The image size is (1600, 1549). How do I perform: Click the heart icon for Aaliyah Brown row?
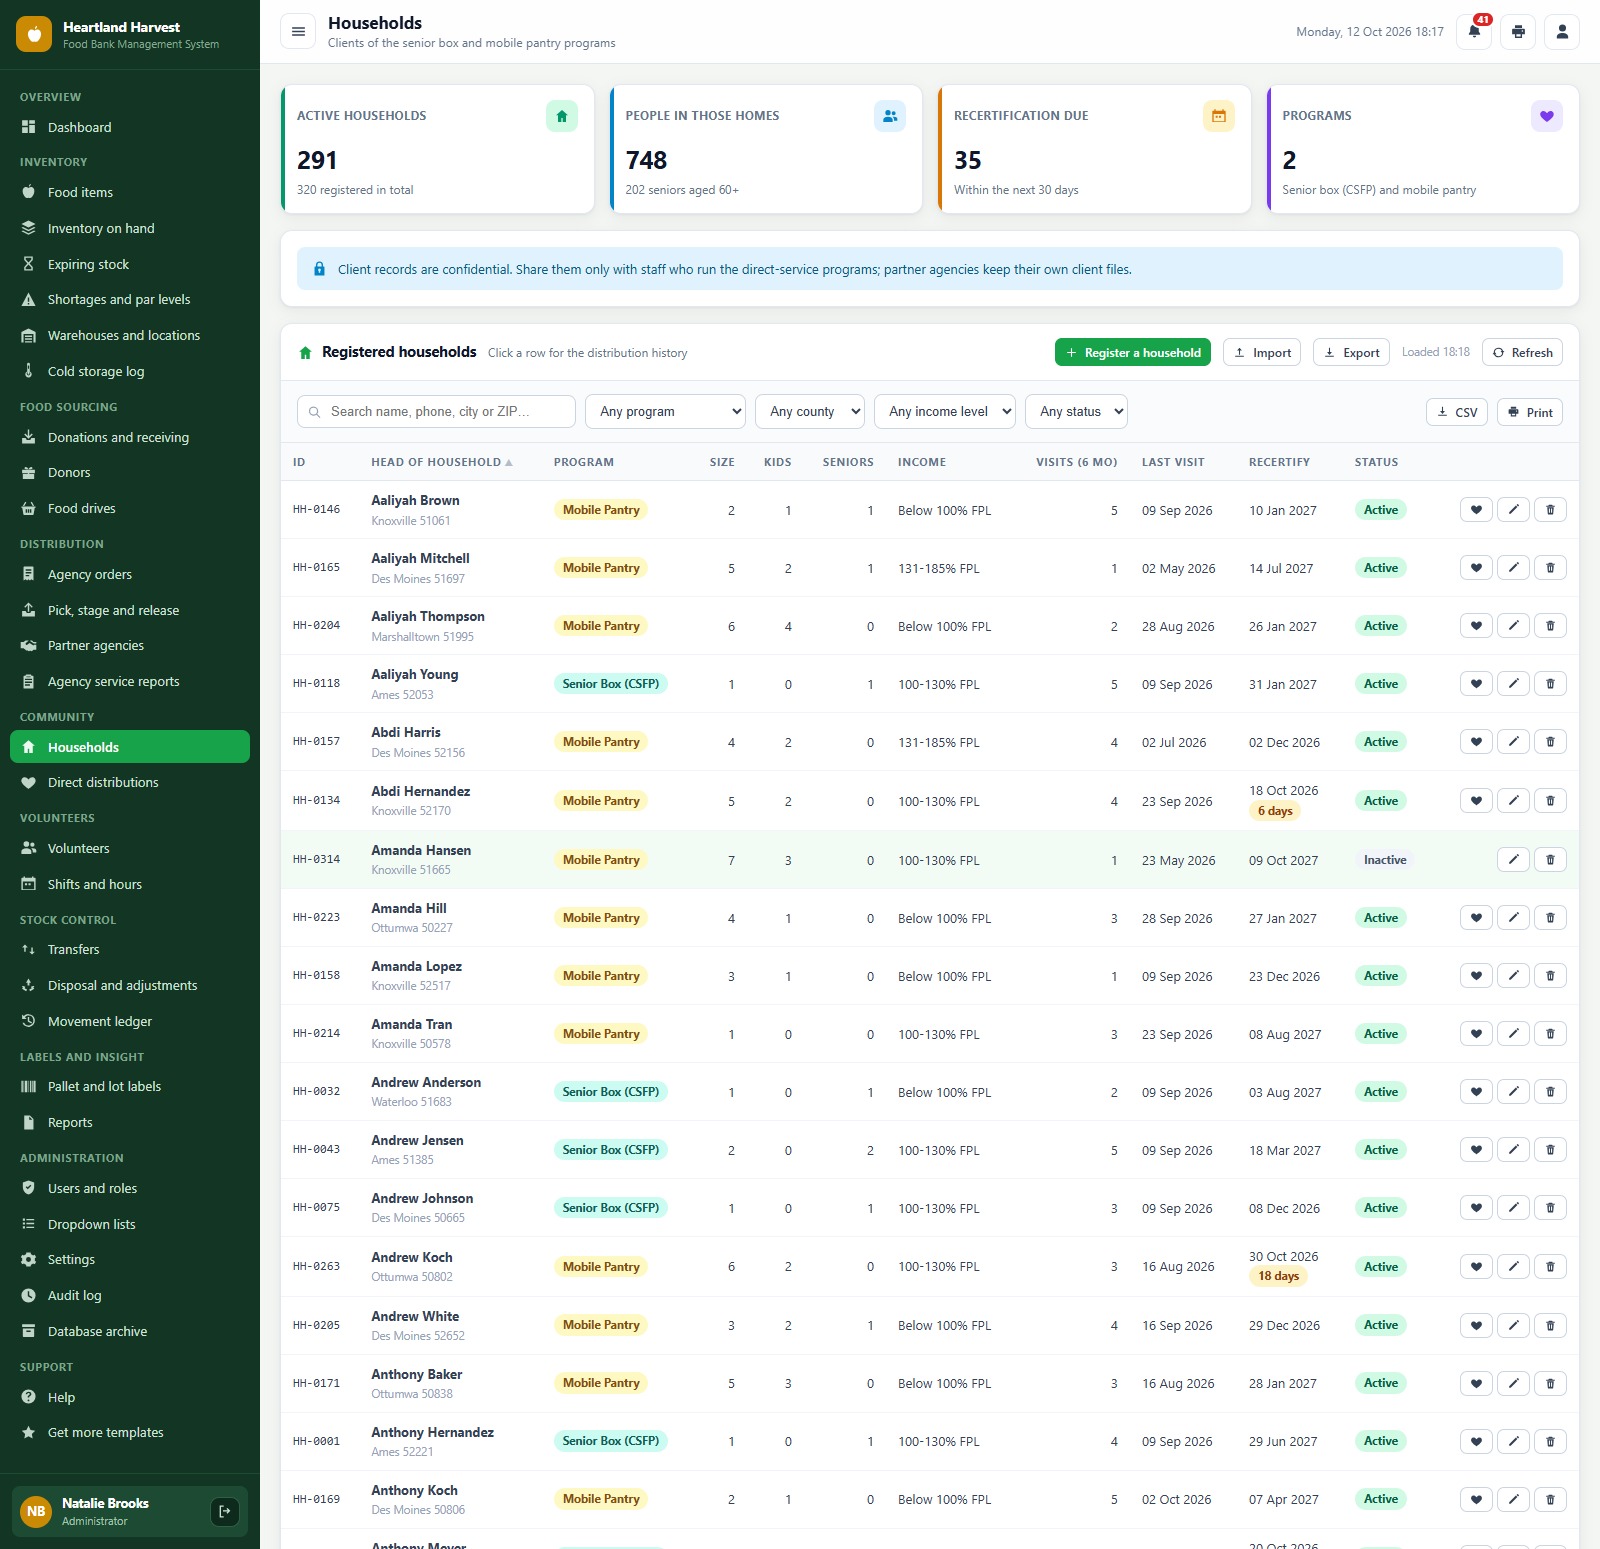coord(1476,510)
